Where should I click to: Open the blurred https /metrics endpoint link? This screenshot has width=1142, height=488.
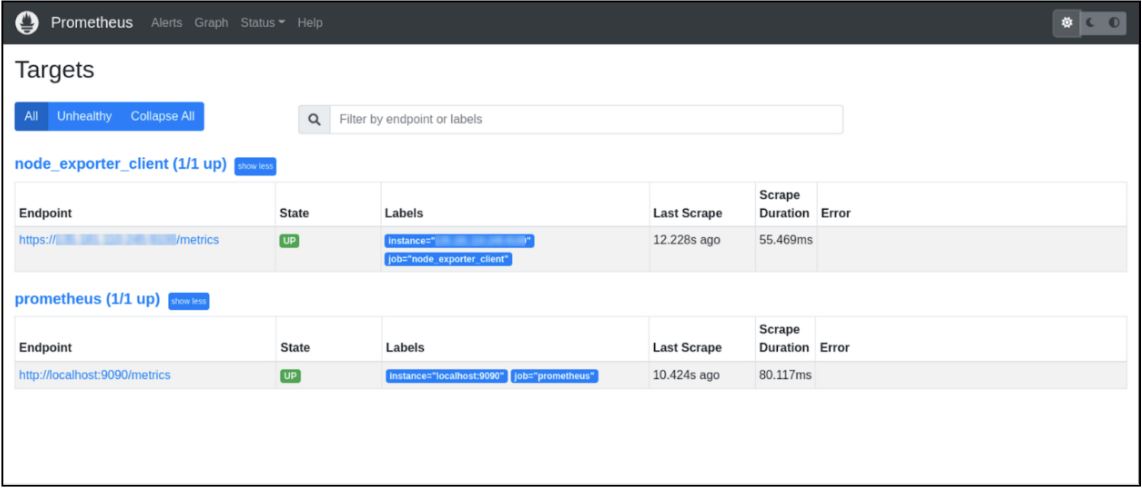coord(119,240)
